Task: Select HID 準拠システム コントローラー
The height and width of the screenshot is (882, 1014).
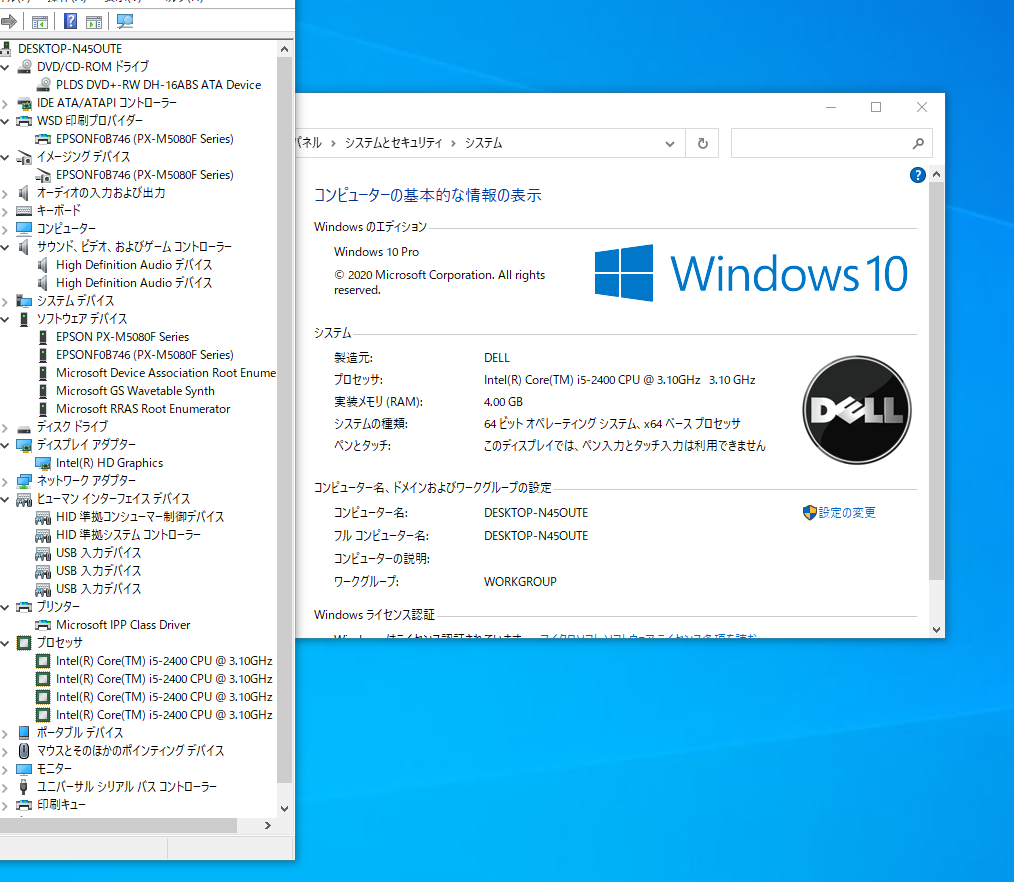Action: click(128, 535)
